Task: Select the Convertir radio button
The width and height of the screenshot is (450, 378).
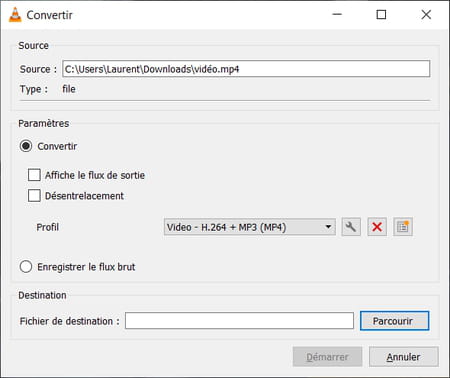Action: [26, 146]
